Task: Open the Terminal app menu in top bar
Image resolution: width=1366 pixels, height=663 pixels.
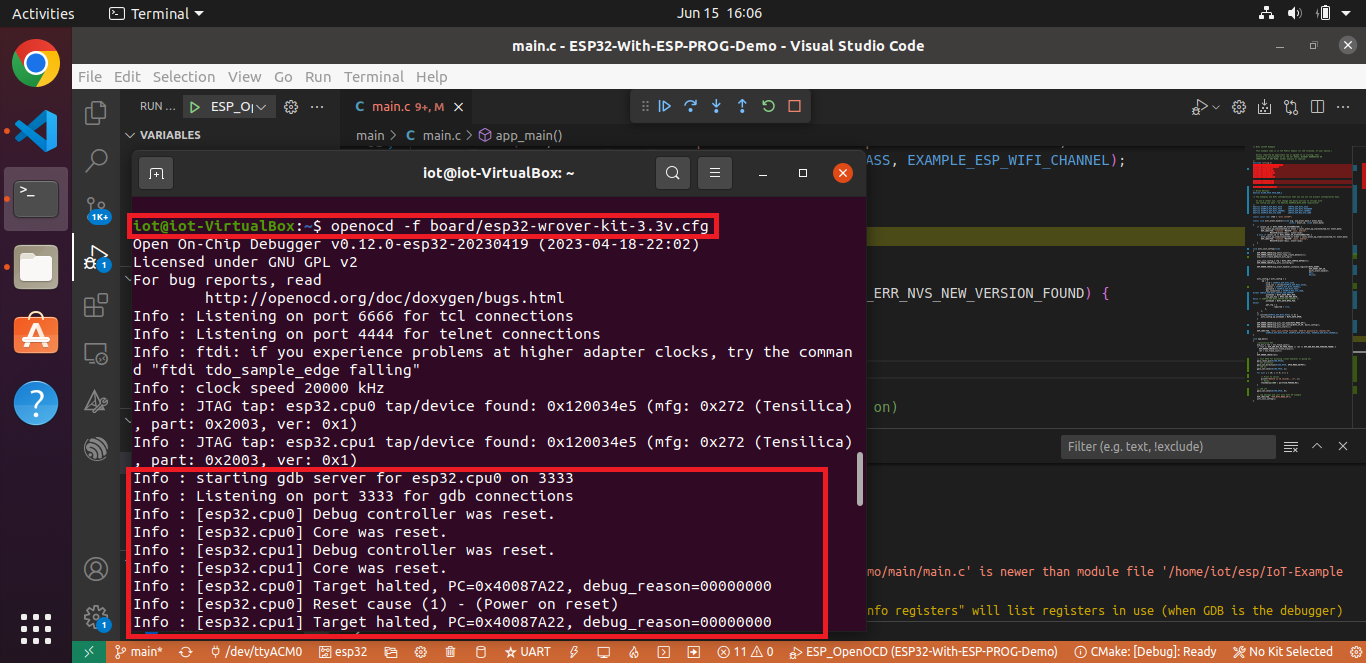Action: 155,13
